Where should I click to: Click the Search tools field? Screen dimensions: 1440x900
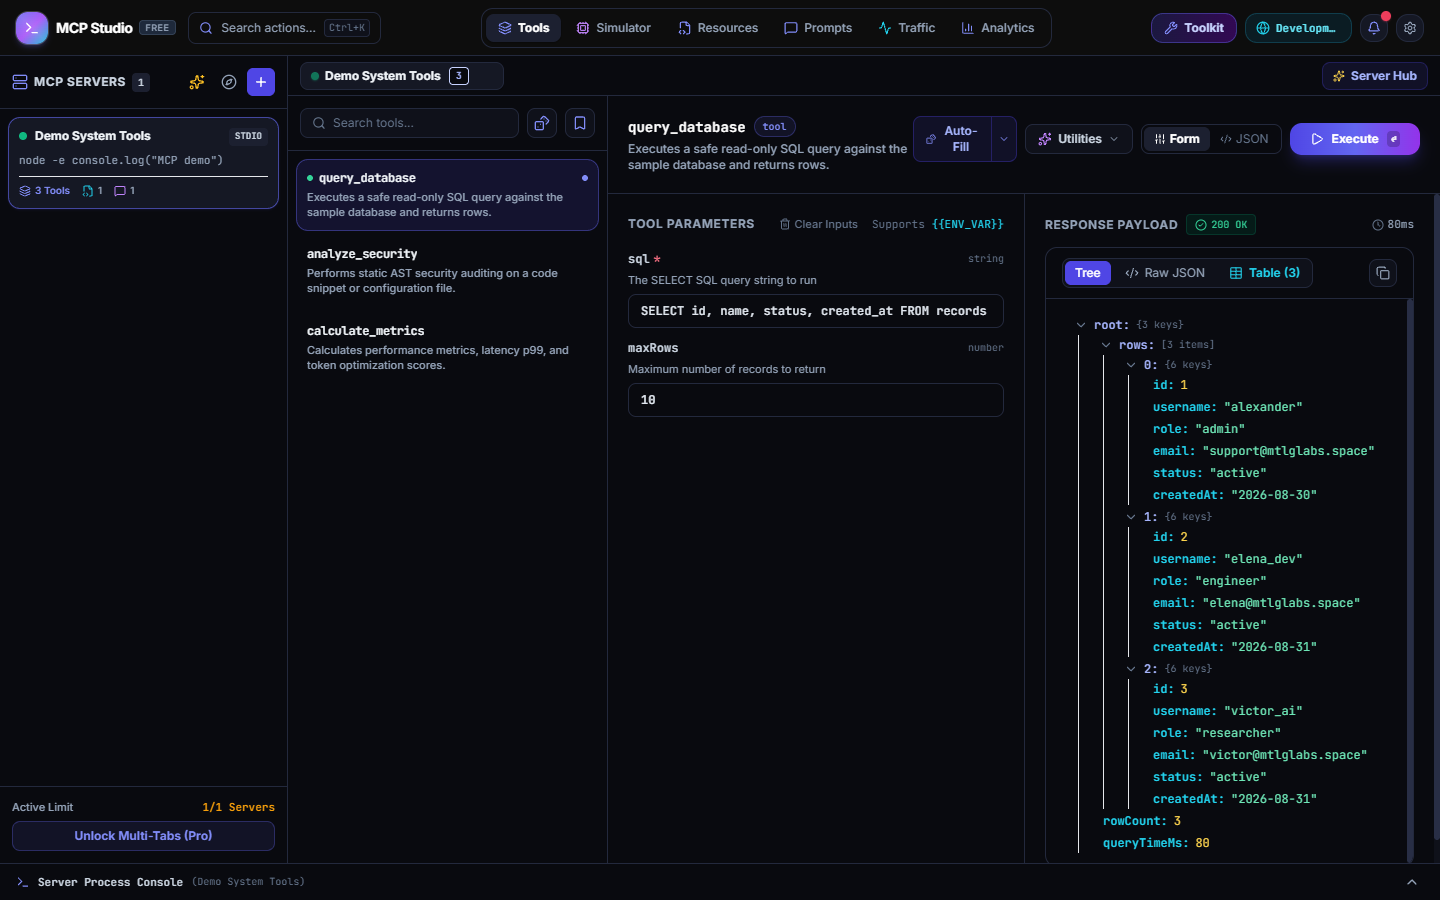409,123
